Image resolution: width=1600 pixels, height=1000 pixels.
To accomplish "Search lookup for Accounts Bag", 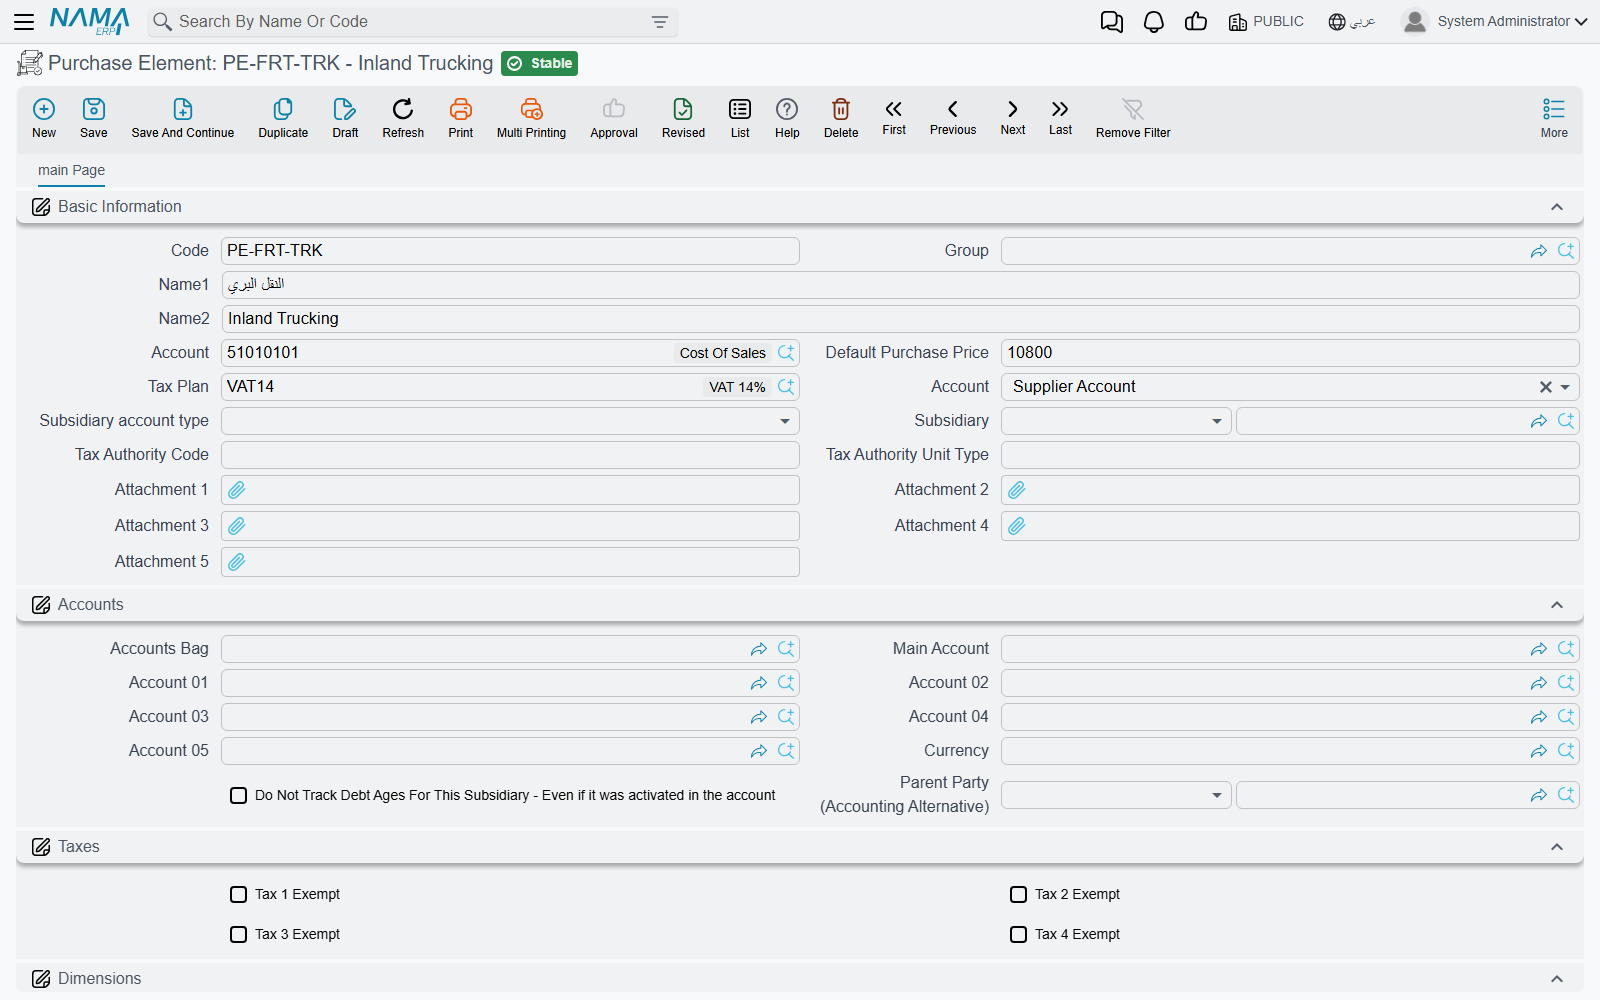I will click(x=786, y=649).
